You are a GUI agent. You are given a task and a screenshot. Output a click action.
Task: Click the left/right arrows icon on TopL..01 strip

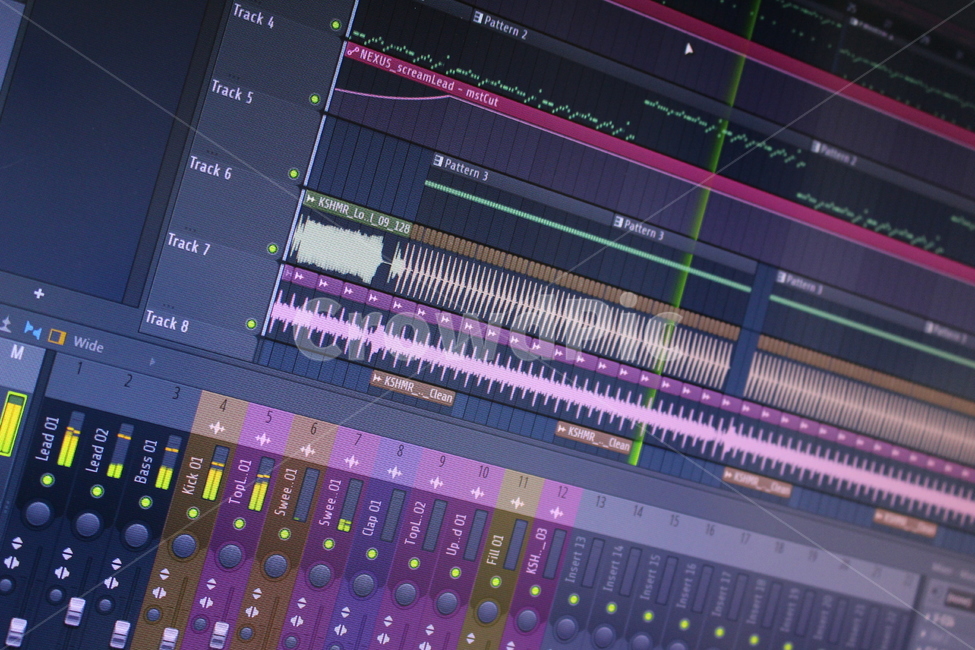coord(206,603)
